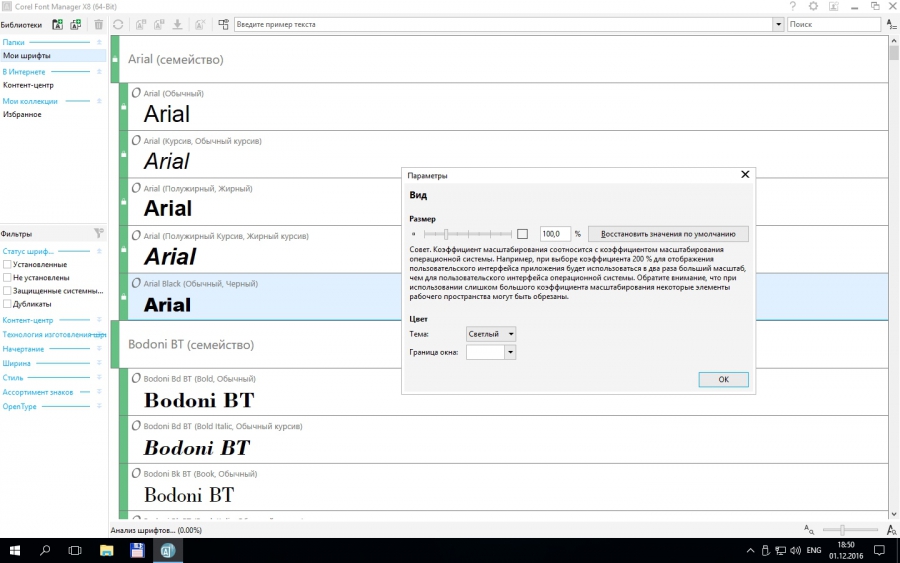Click the refresh icon in the toolbar
900x563 pixels.
119,24
